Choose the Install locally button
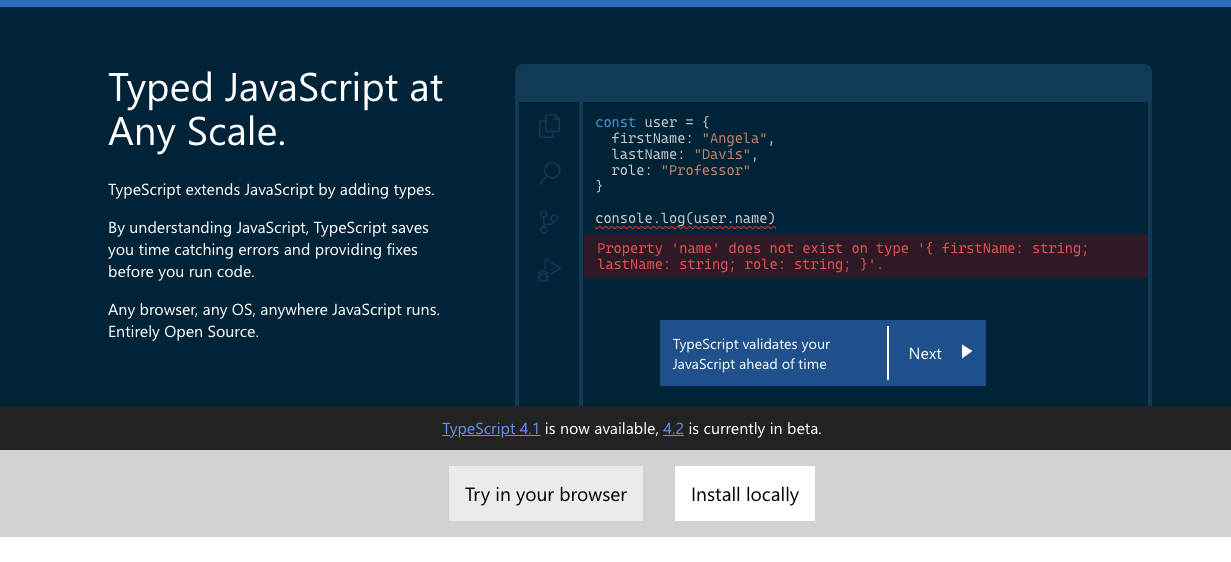The width and height of the screenshot is (1231, 562). coord(745,494)
